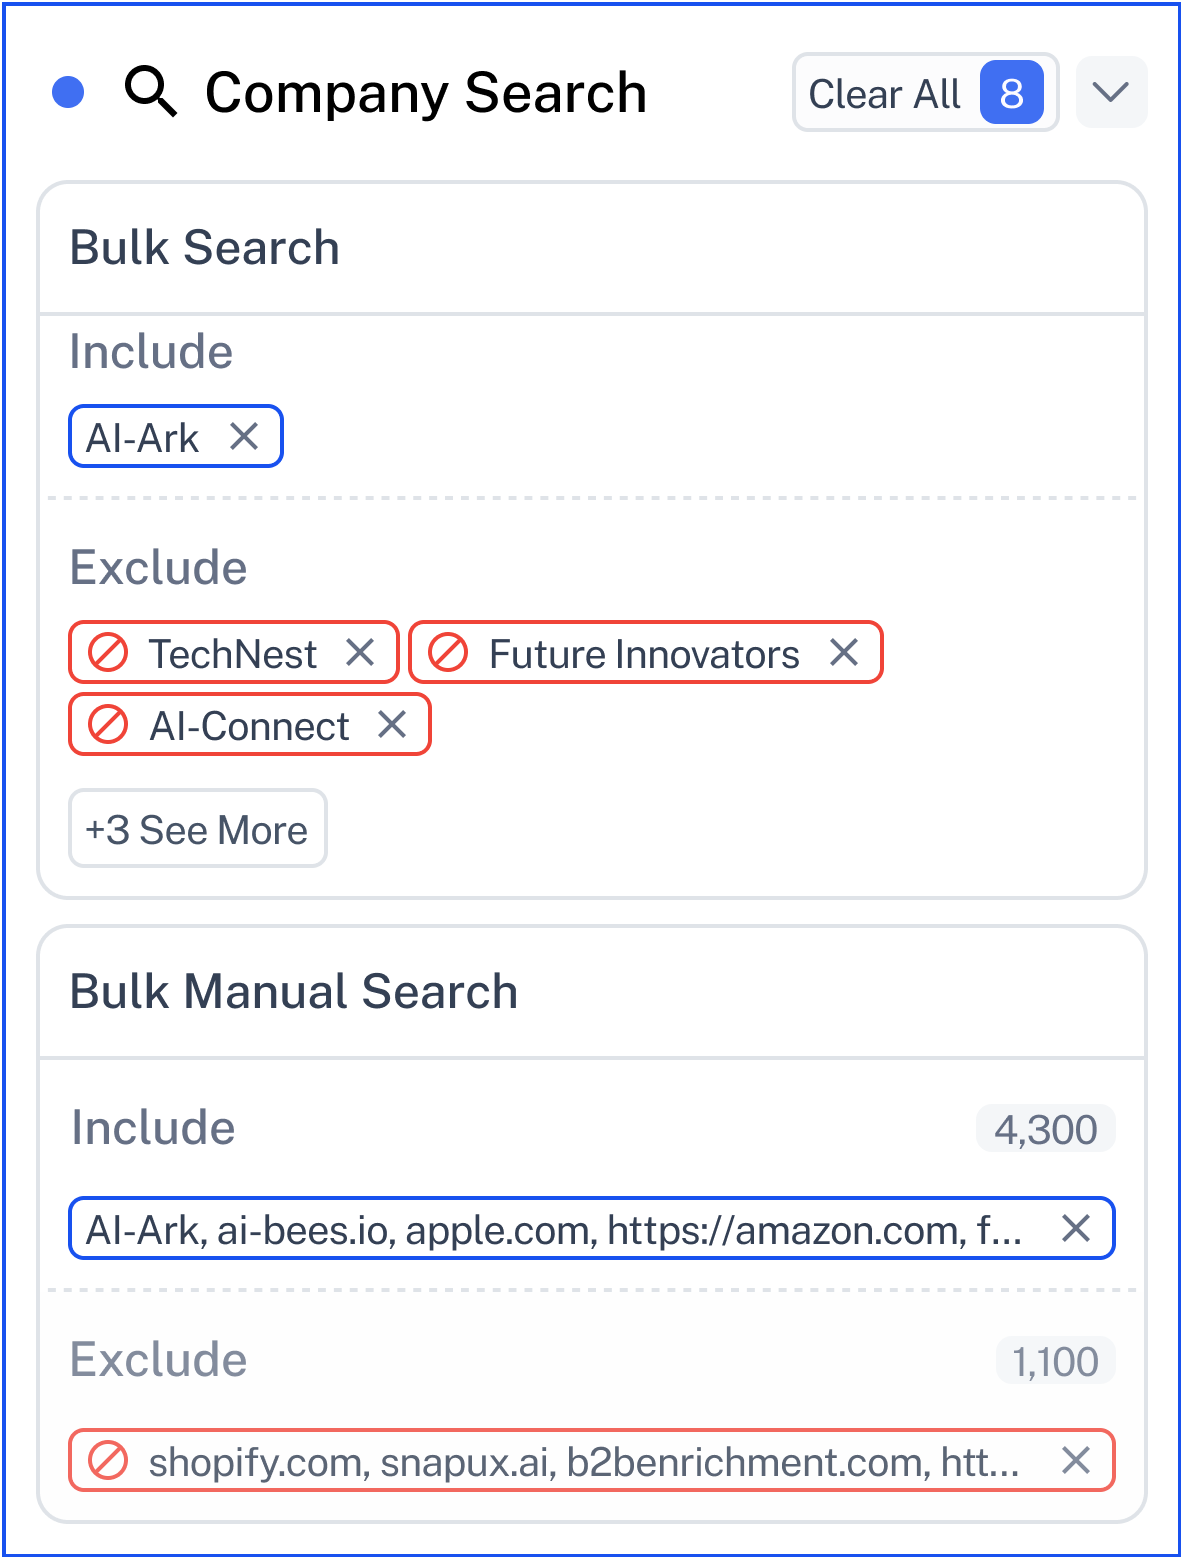The width and height of the screenshot is (1181, 1557).
Task: Remove the Future Innovators exclude tag
Action: [x=844, y=652]
